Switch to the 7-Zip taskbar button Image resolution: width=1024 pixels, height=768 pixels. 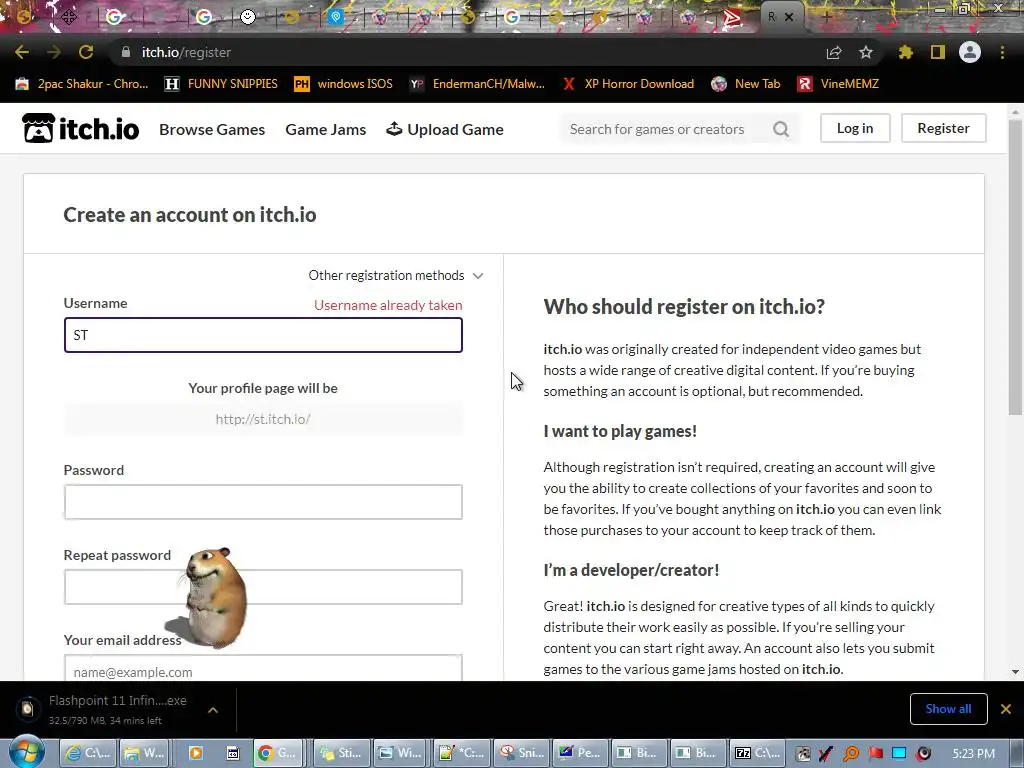(758, 753)
